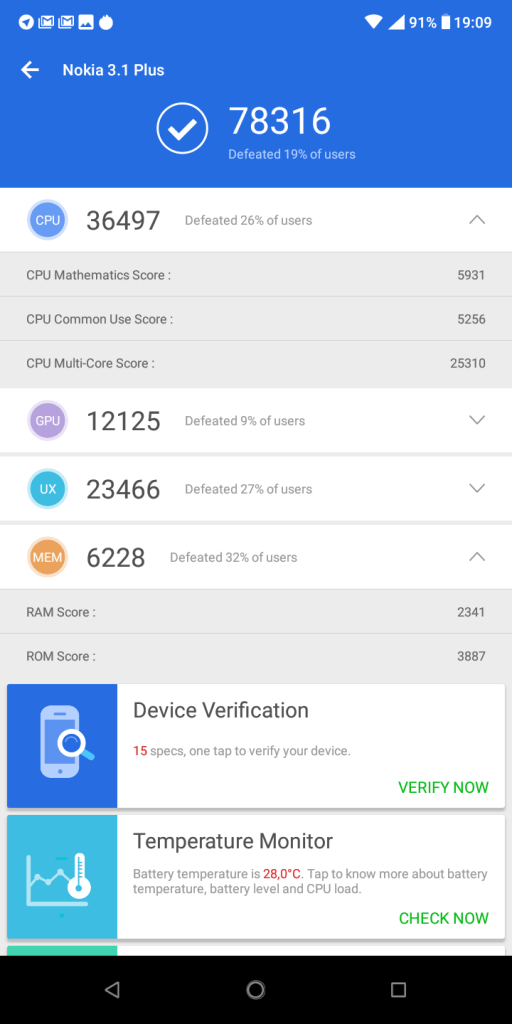Tap the Nokia 3.1 Plus title text
This screenshot has width=512, height=1024.
coord(114,70)
